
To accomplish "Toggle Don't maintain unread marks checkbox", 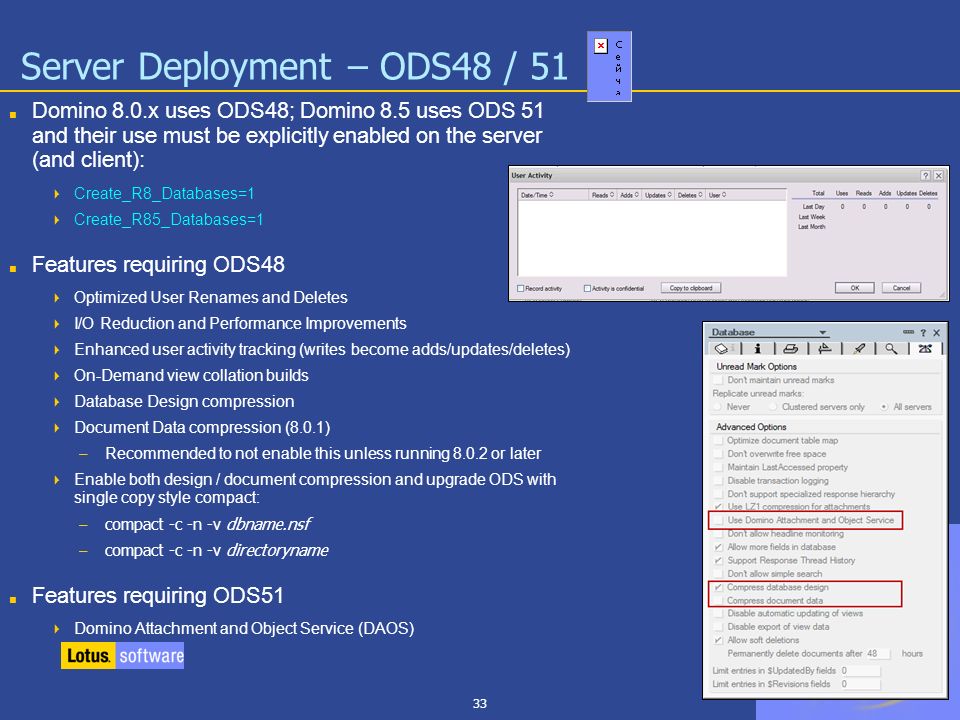I will 719,380.
